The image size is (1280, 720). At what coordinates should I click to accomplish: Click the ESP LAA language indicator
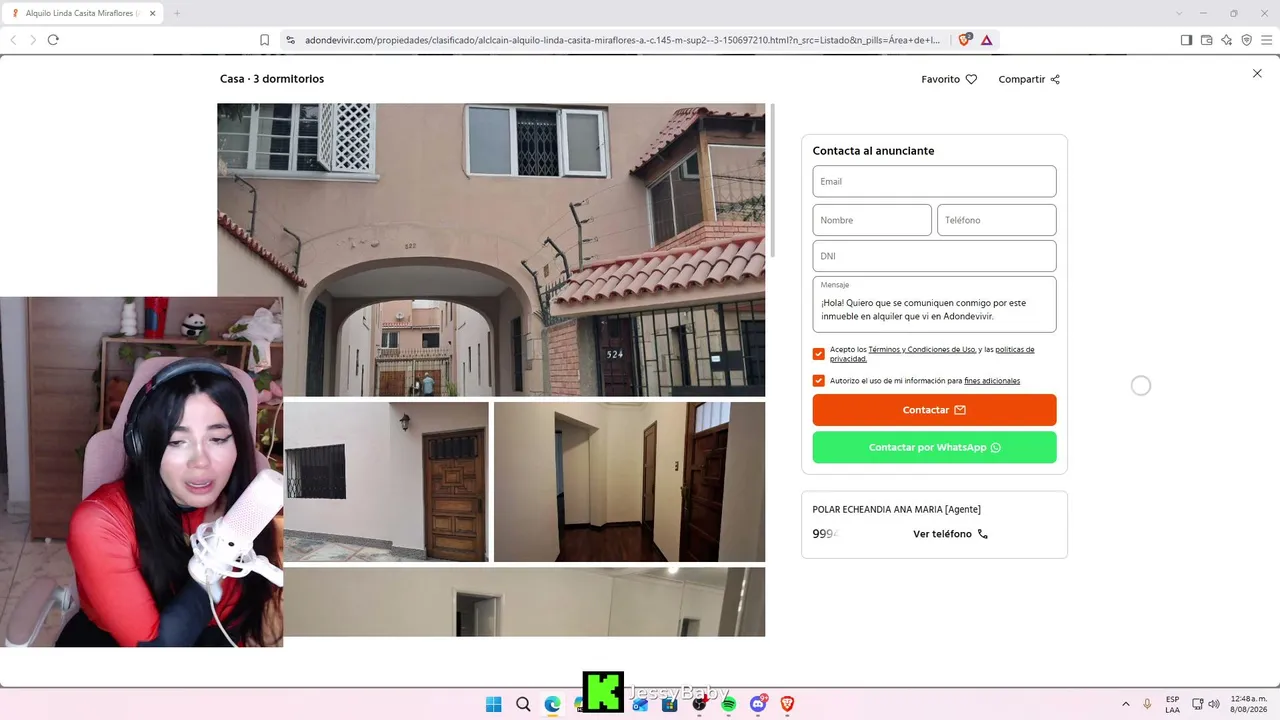[x=1172, y=704]
